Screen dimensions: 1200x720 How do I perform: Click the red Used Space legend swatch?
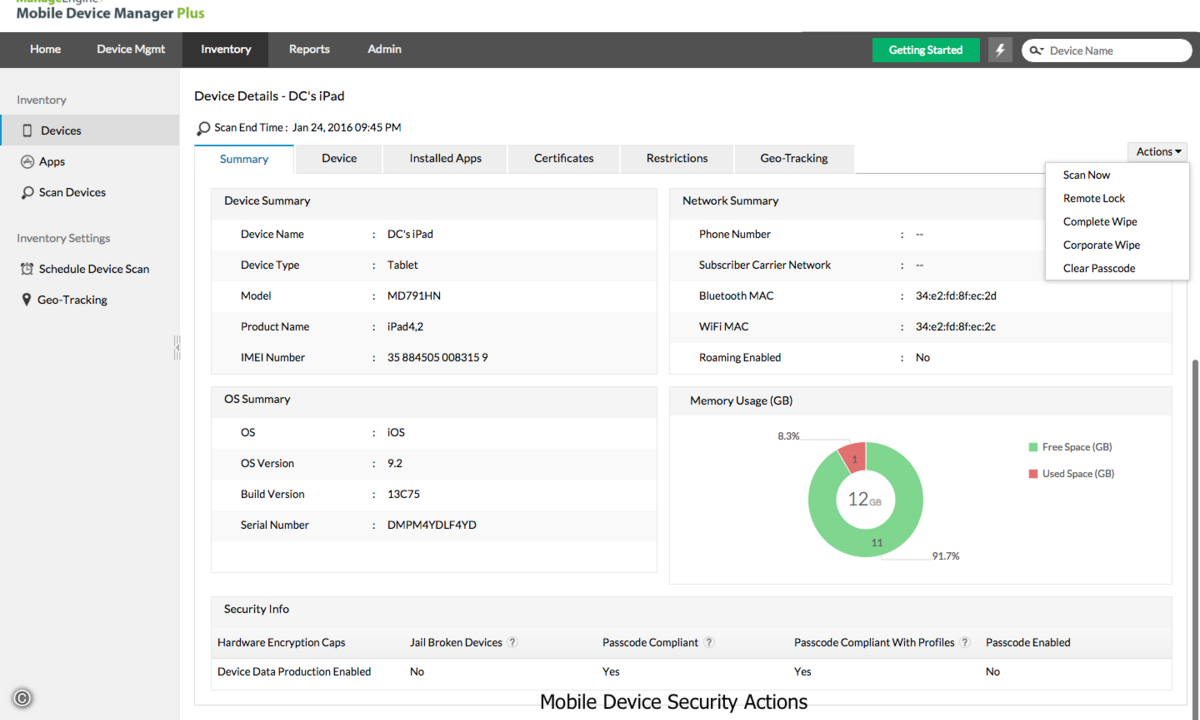tap(1033, 473)
